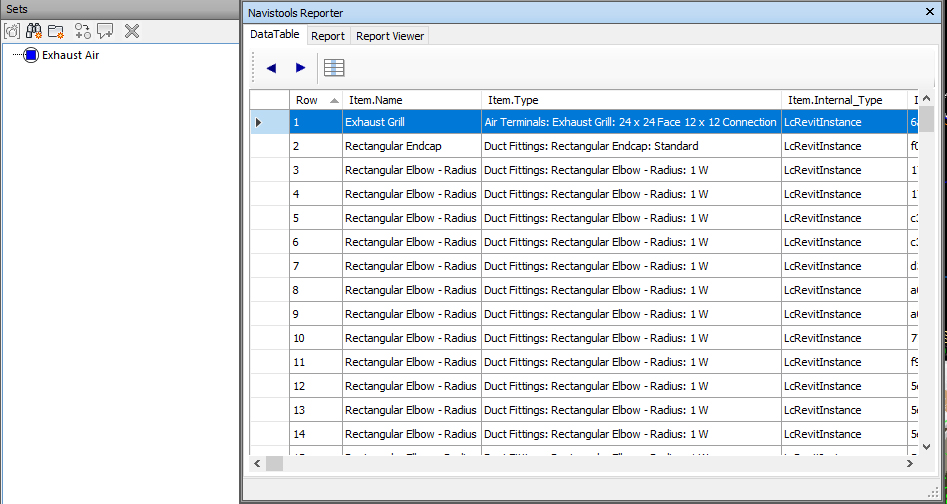
Task: Click the horizontal scrollbar left arrow
Action: pyautogui.click(x=257, y=464)
